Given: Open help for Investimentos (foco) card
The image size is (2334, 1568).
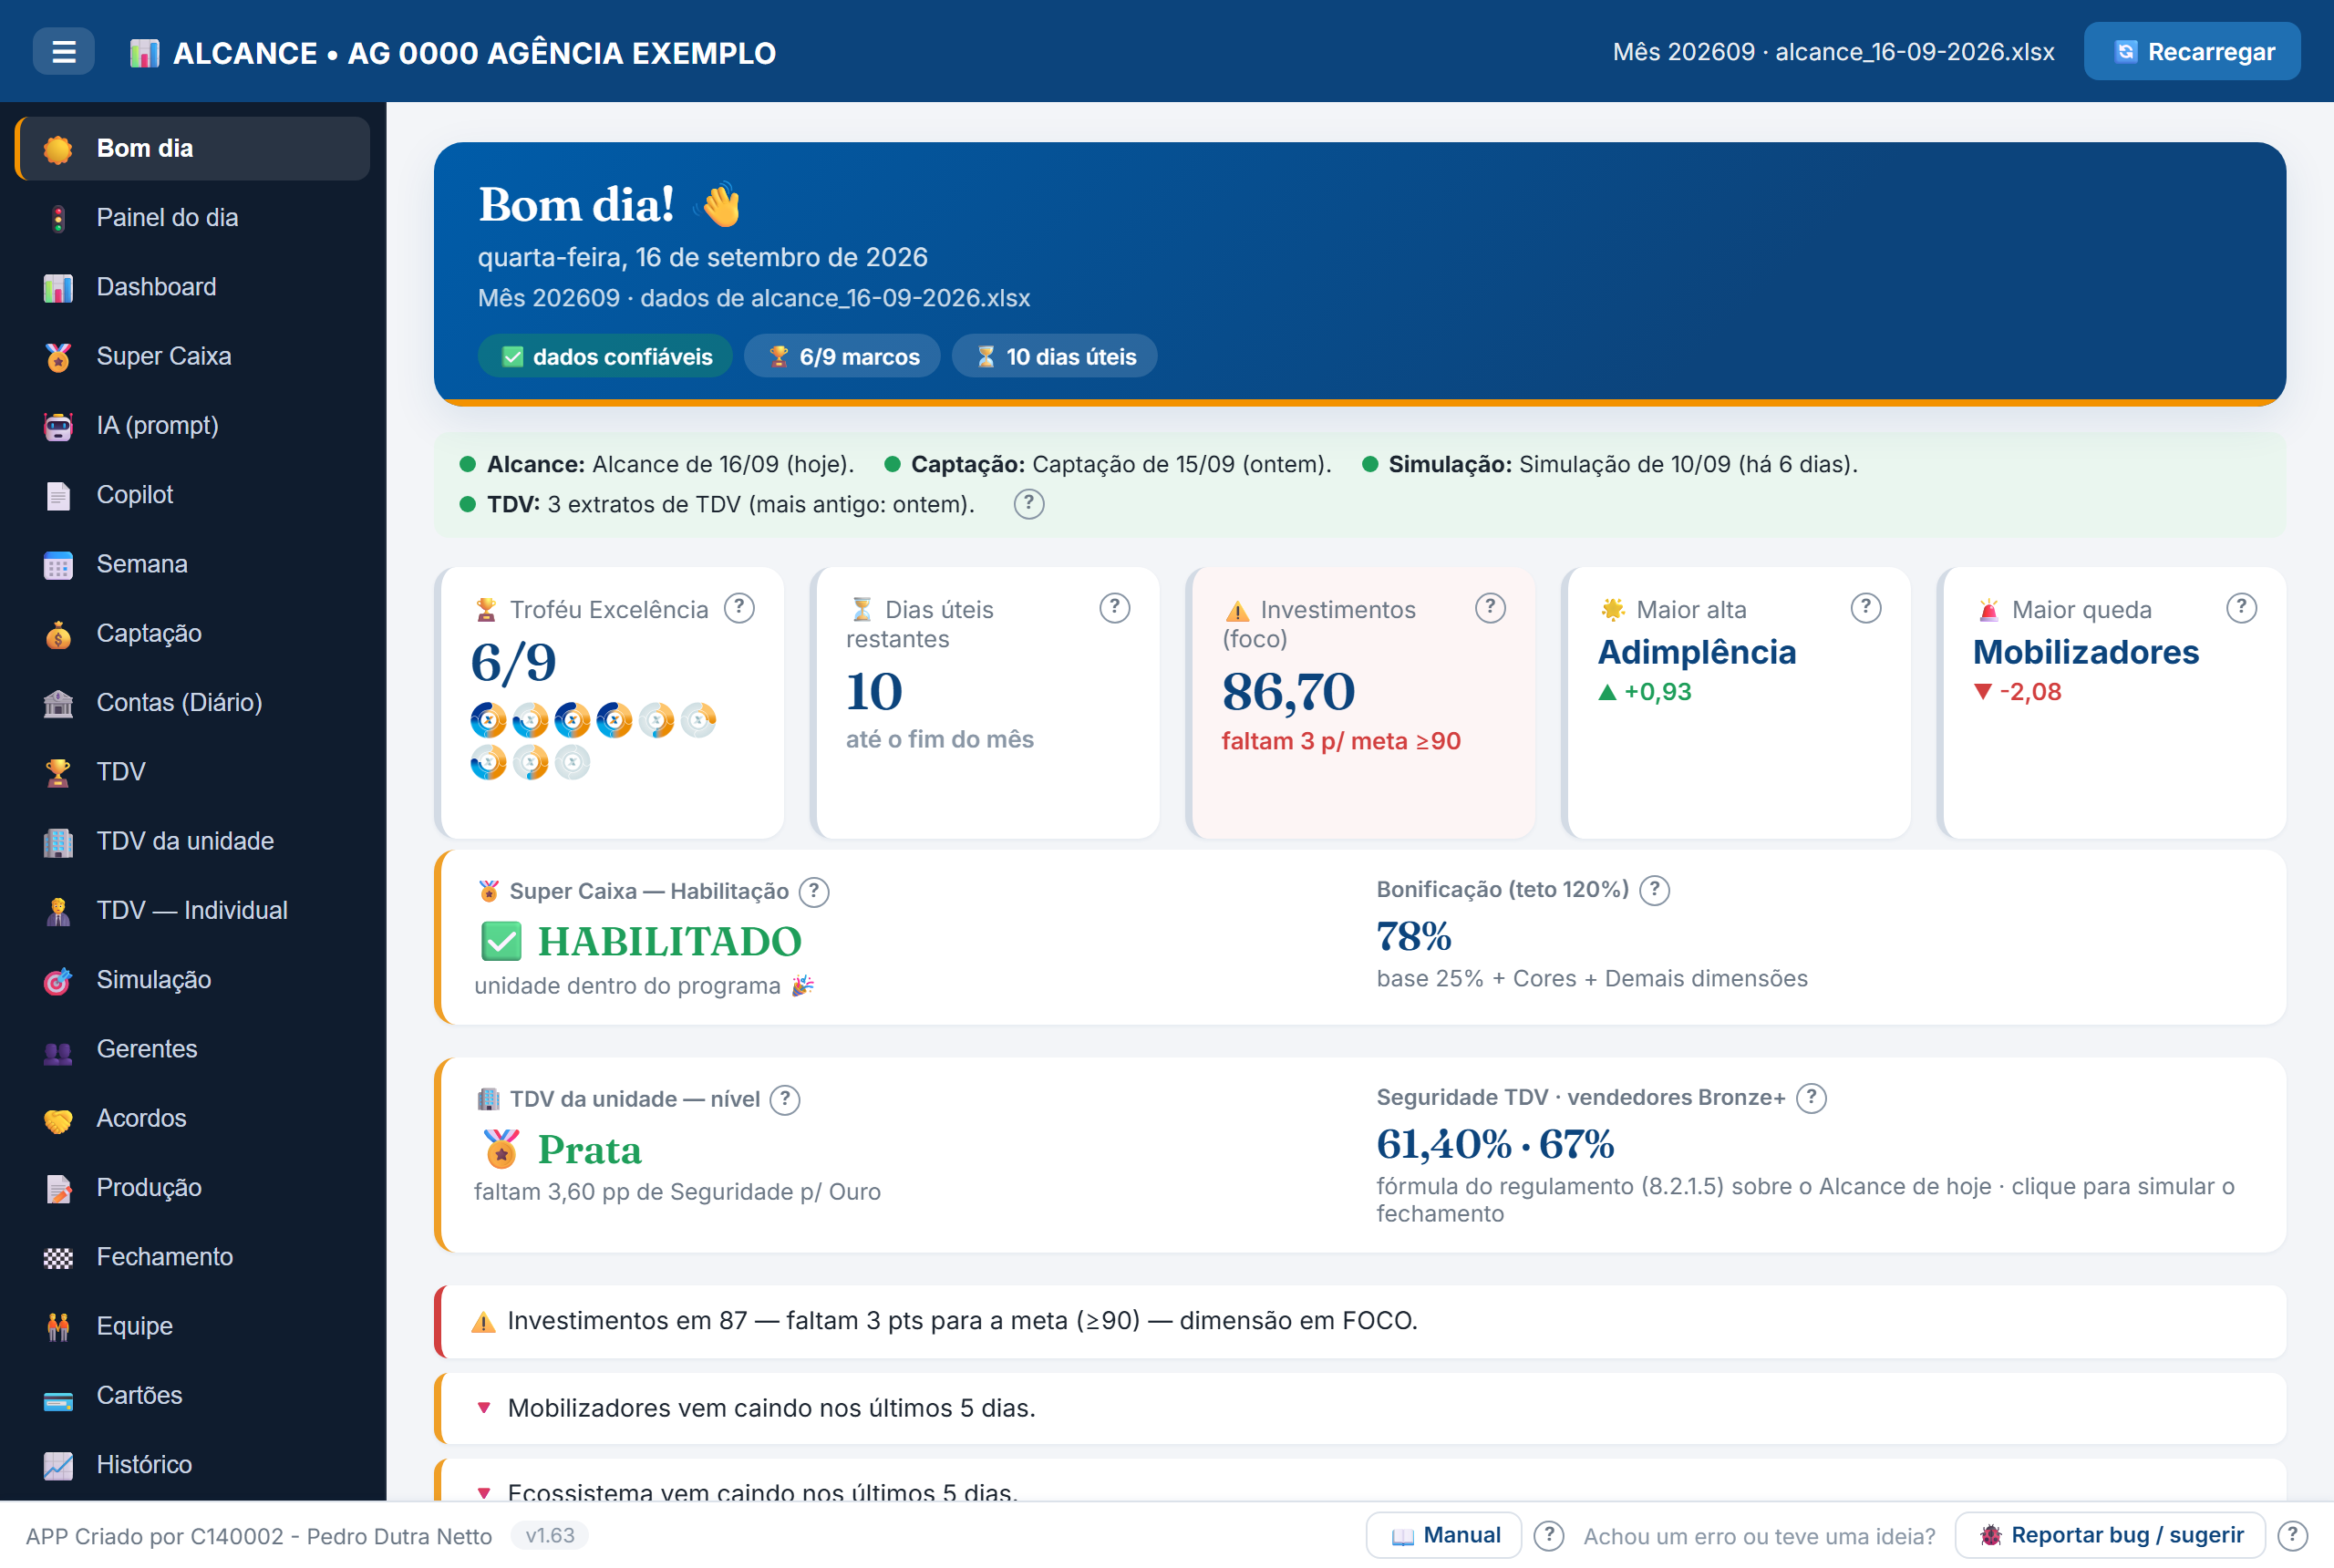Looking at the screenshot, I should point(1490,608).
